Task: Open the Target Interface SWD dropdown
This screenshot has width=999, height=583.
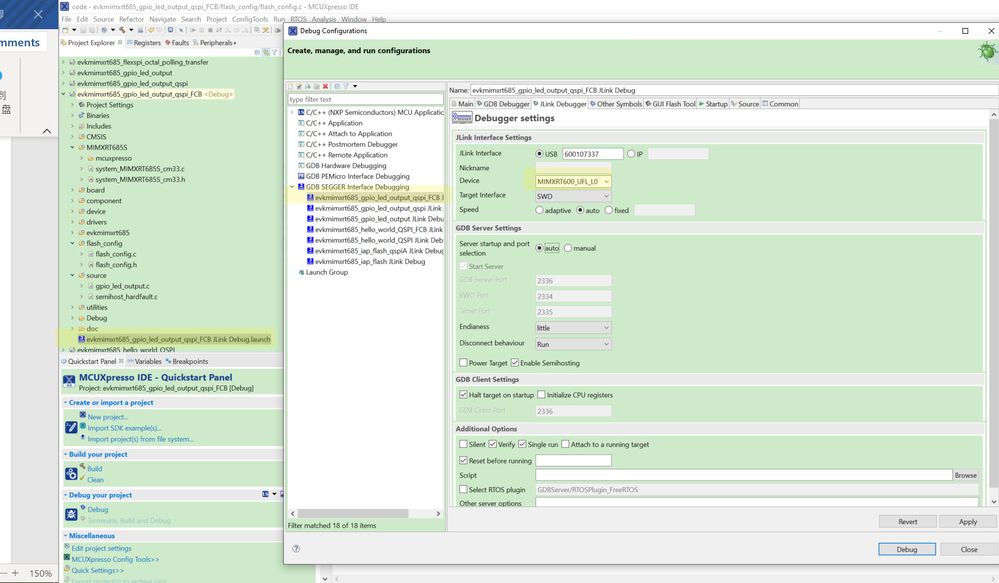Action: pos(573,196)
